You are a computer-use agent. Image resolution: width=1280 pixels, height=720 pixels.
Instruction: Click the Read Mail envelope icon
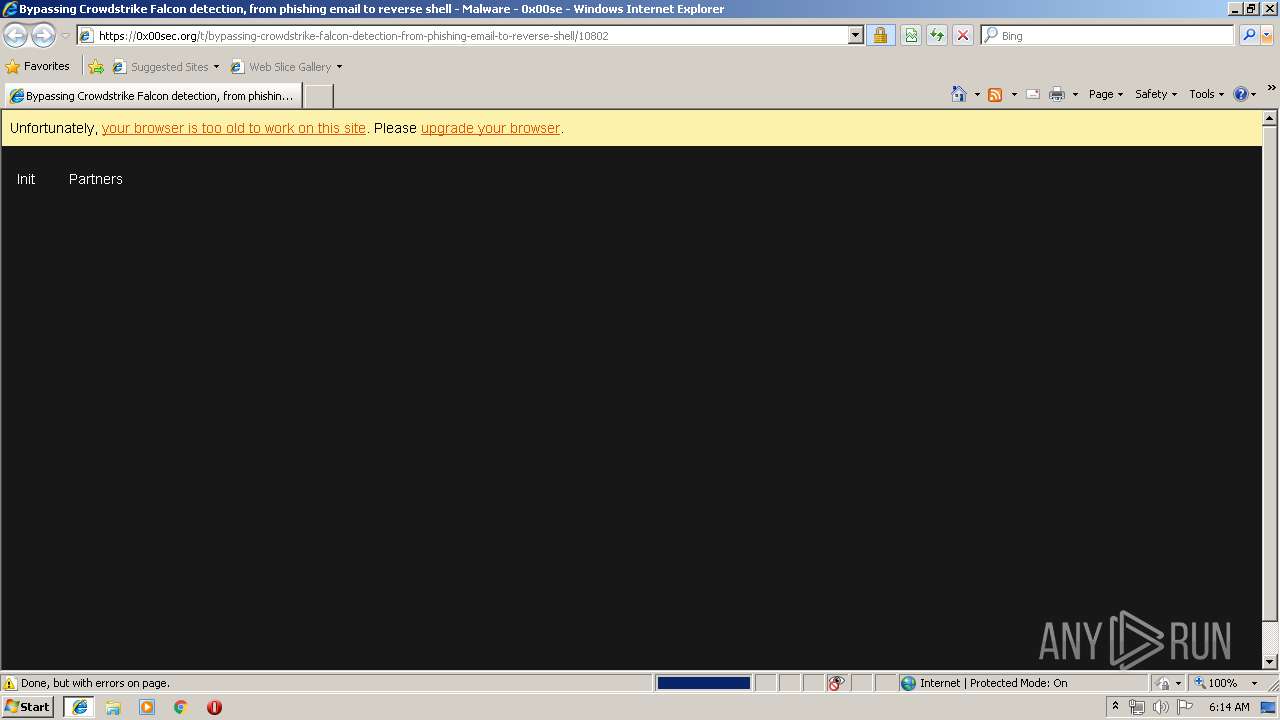click(1033, 94)
